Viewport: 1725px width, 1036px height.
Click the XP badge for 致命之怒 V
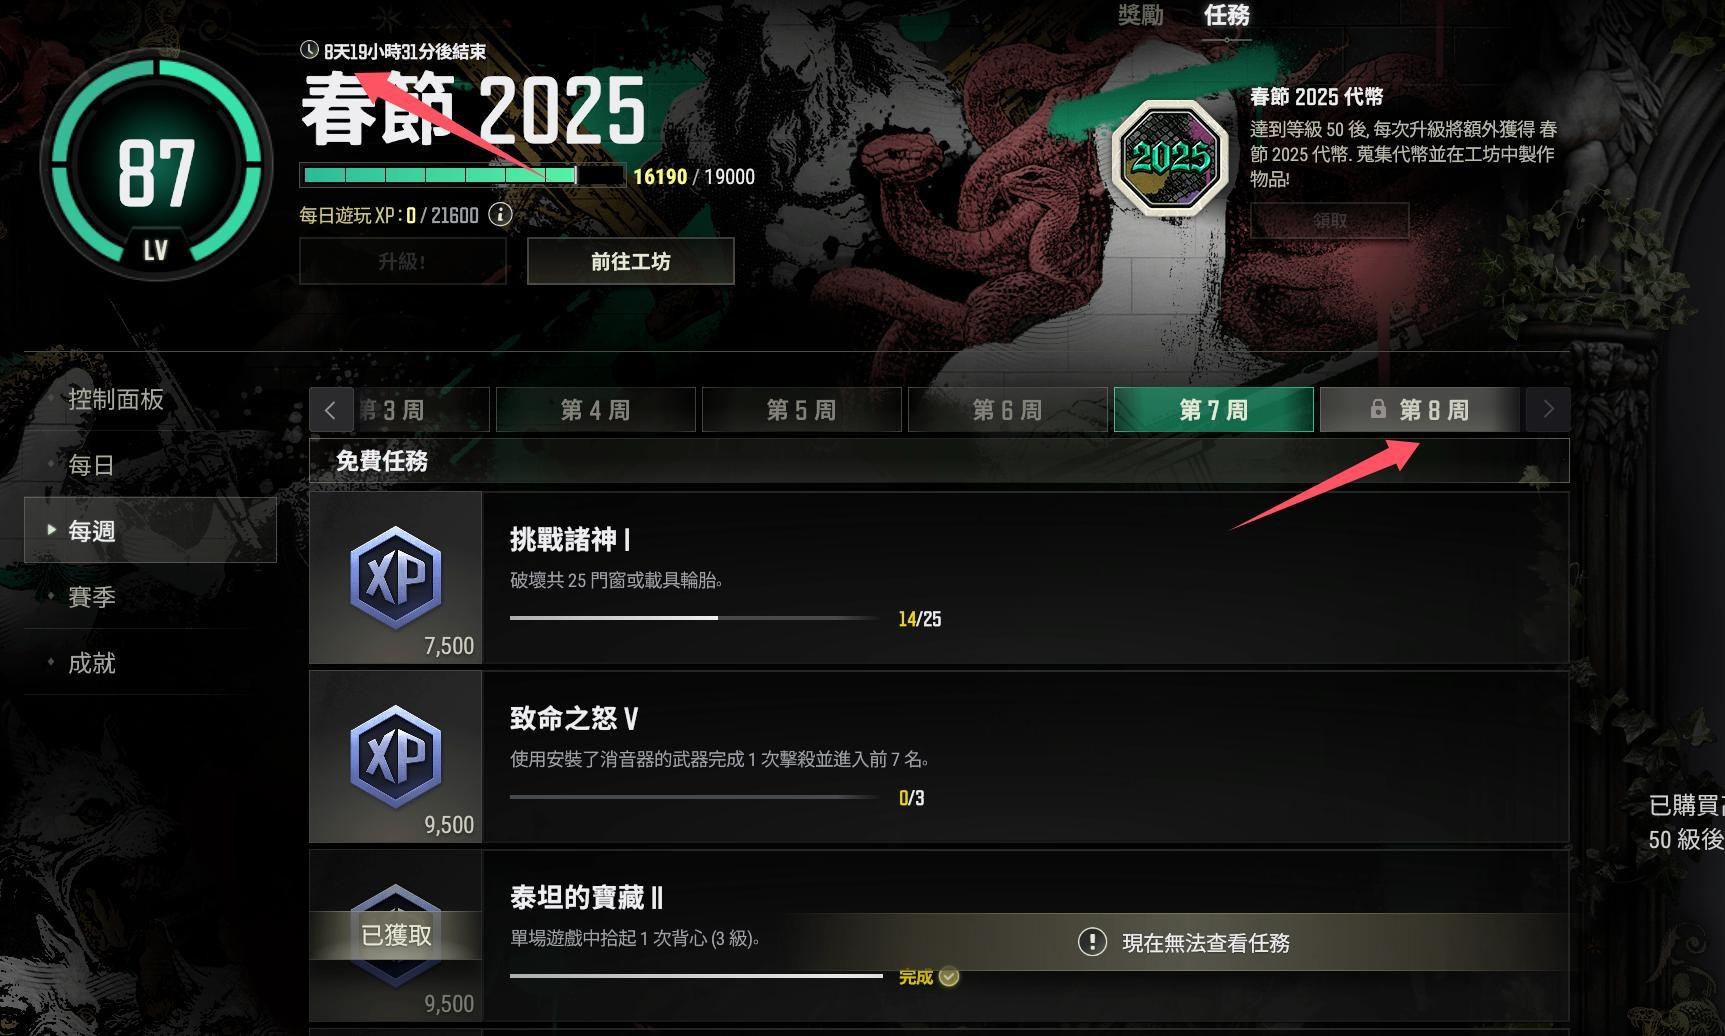click(396, 756)
